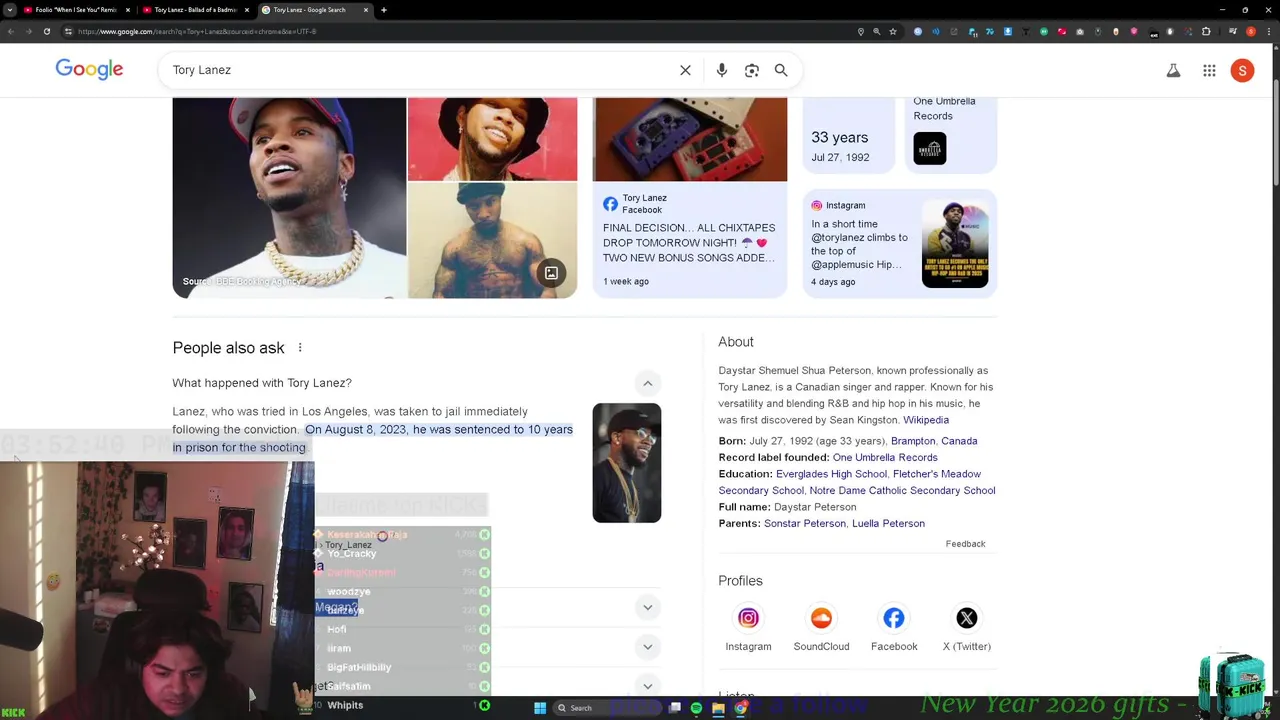The image size is (1280, 720).
Task: Reload the current page
Action: (x=46, y=31)
